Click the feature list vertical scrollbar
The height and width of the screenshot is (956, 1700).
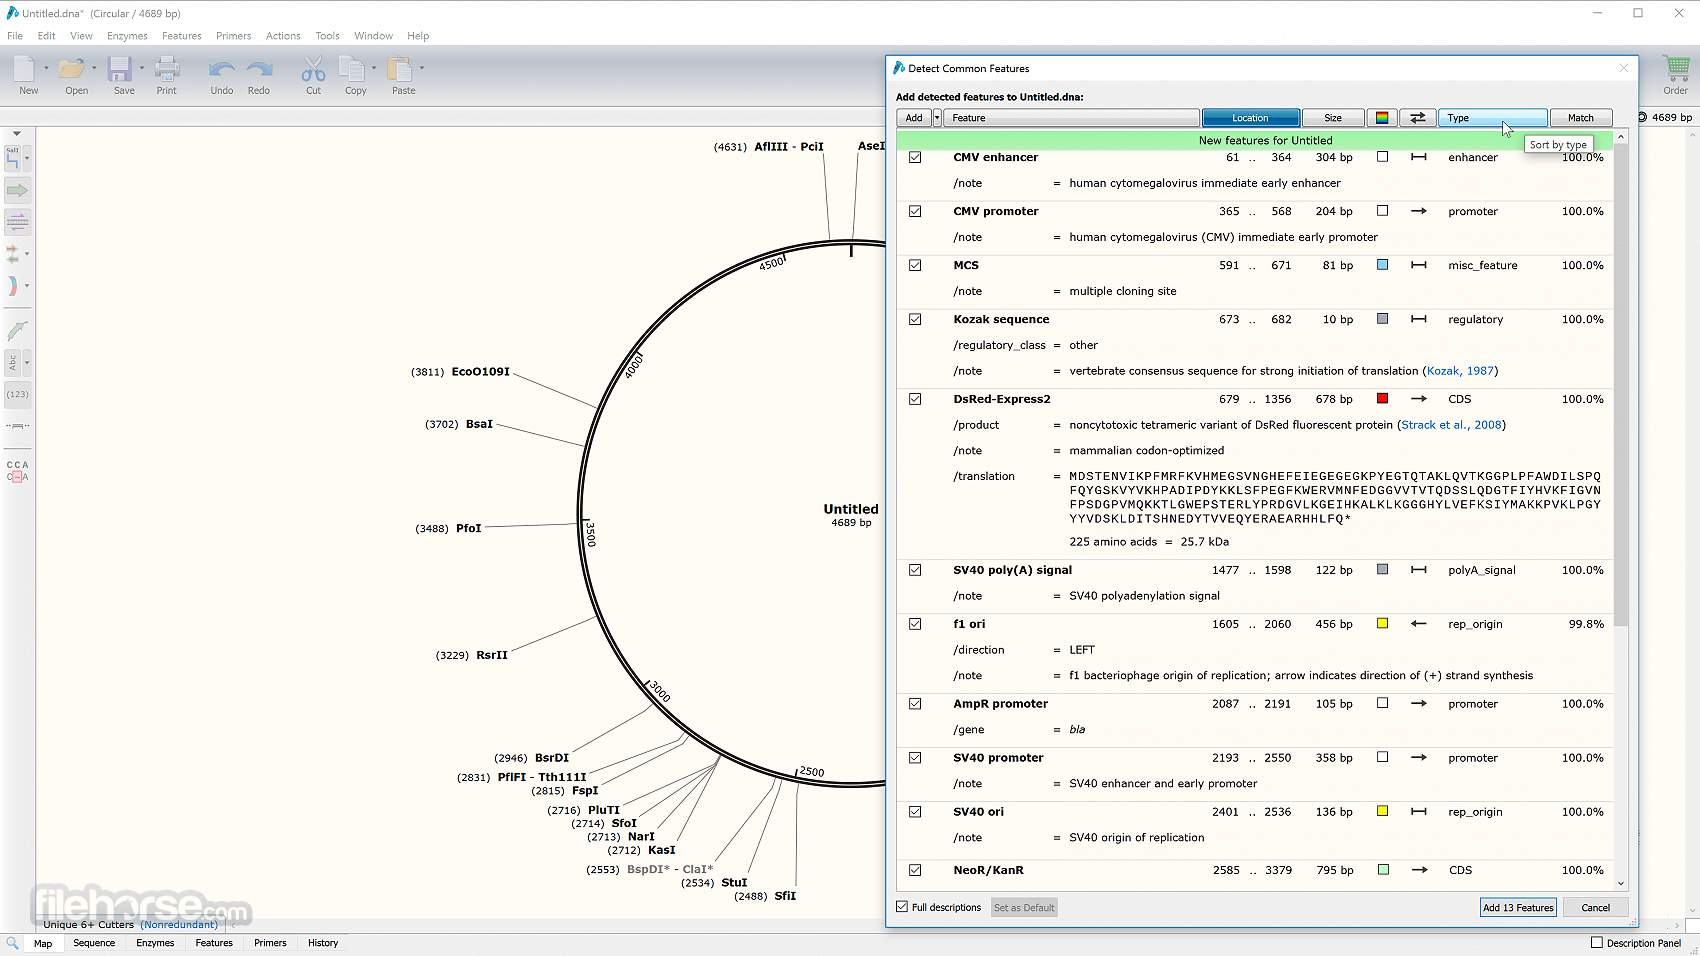(x=1621, y=385)
